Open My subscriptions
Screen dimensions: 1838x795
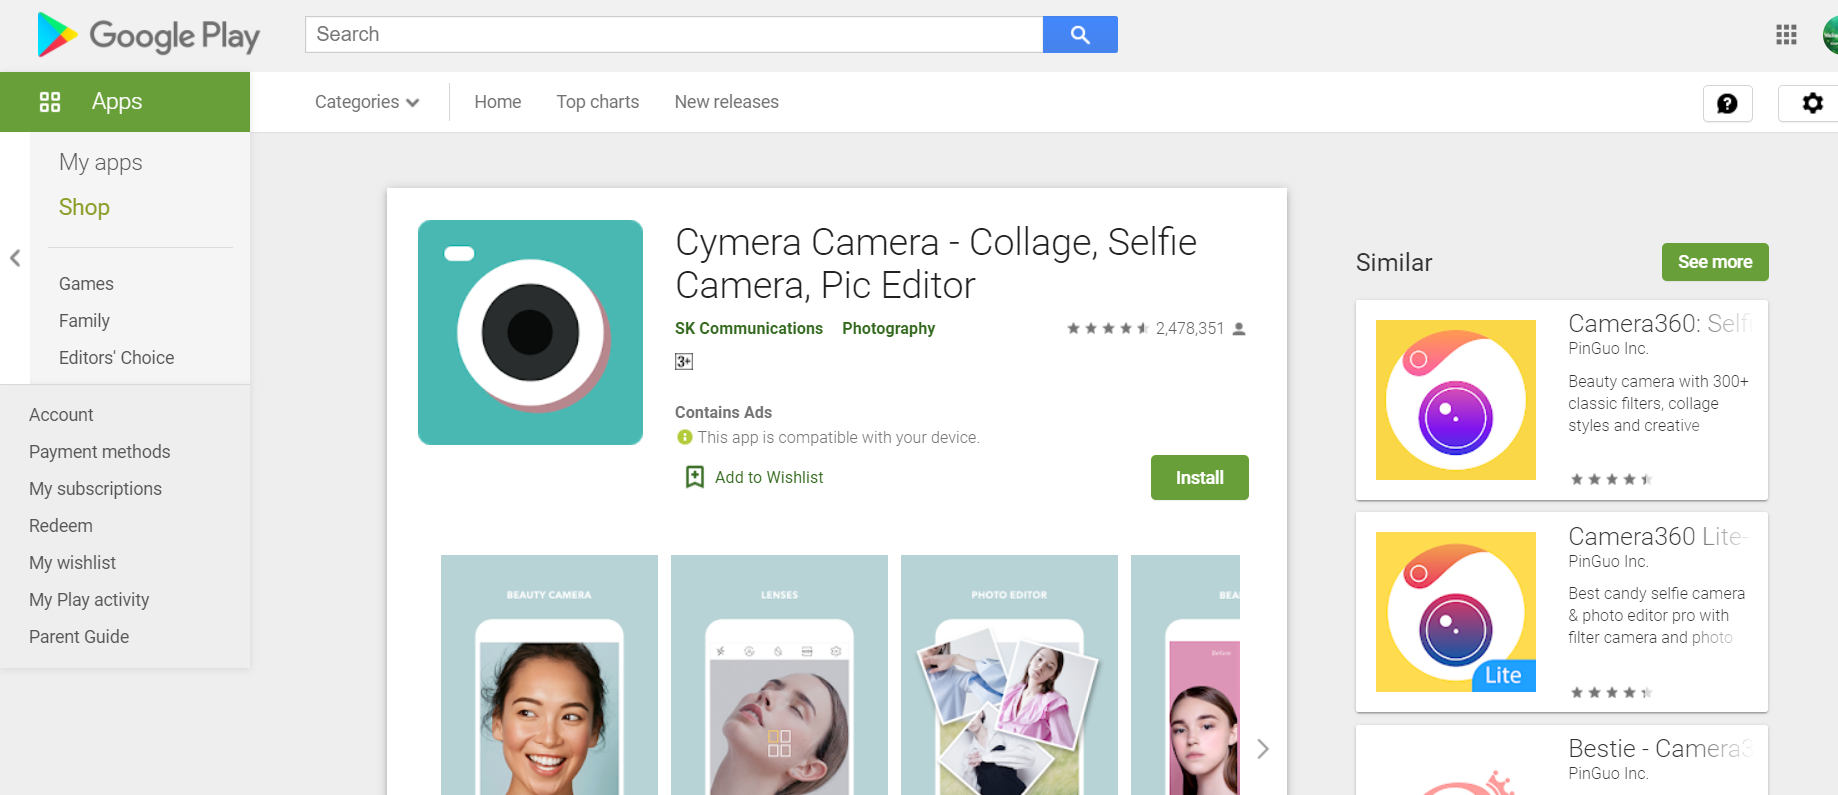pyautogui.click(x=95, y=489)
